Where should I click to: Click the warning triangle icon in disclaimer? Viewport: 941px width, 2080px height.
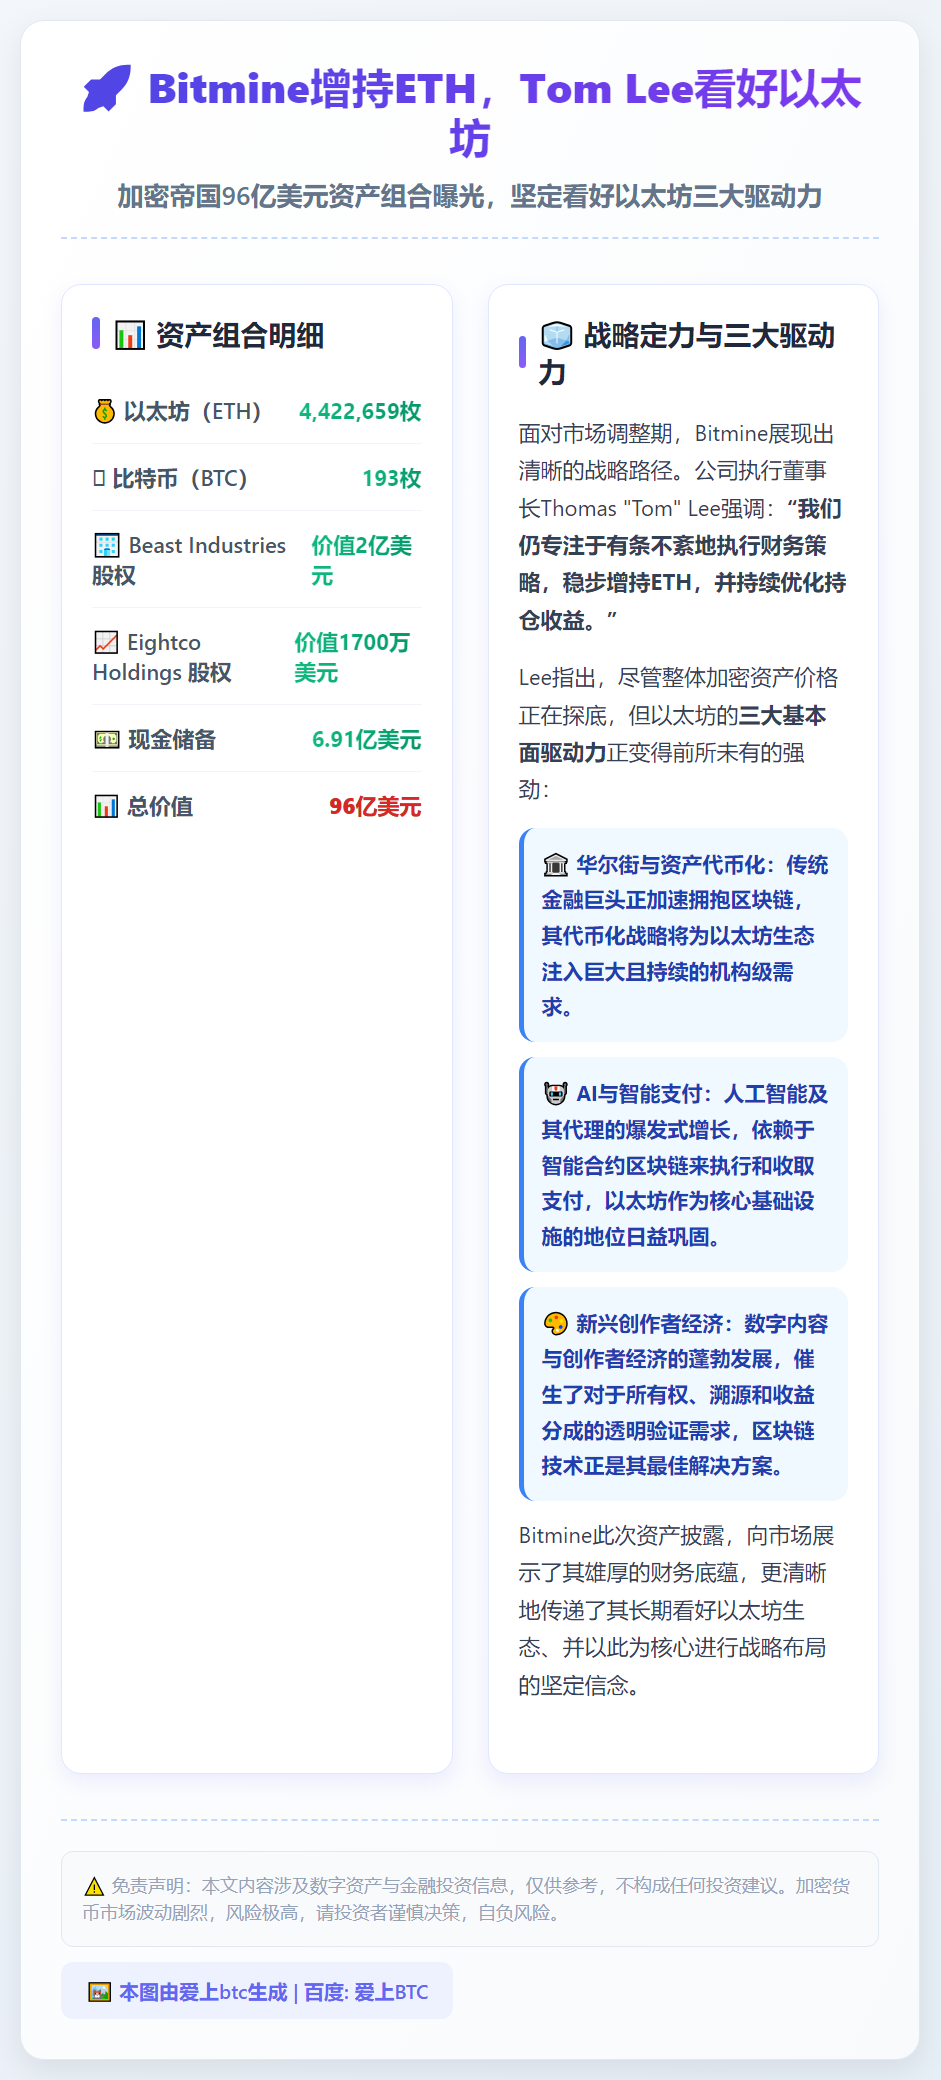[x=94, y=1886]
